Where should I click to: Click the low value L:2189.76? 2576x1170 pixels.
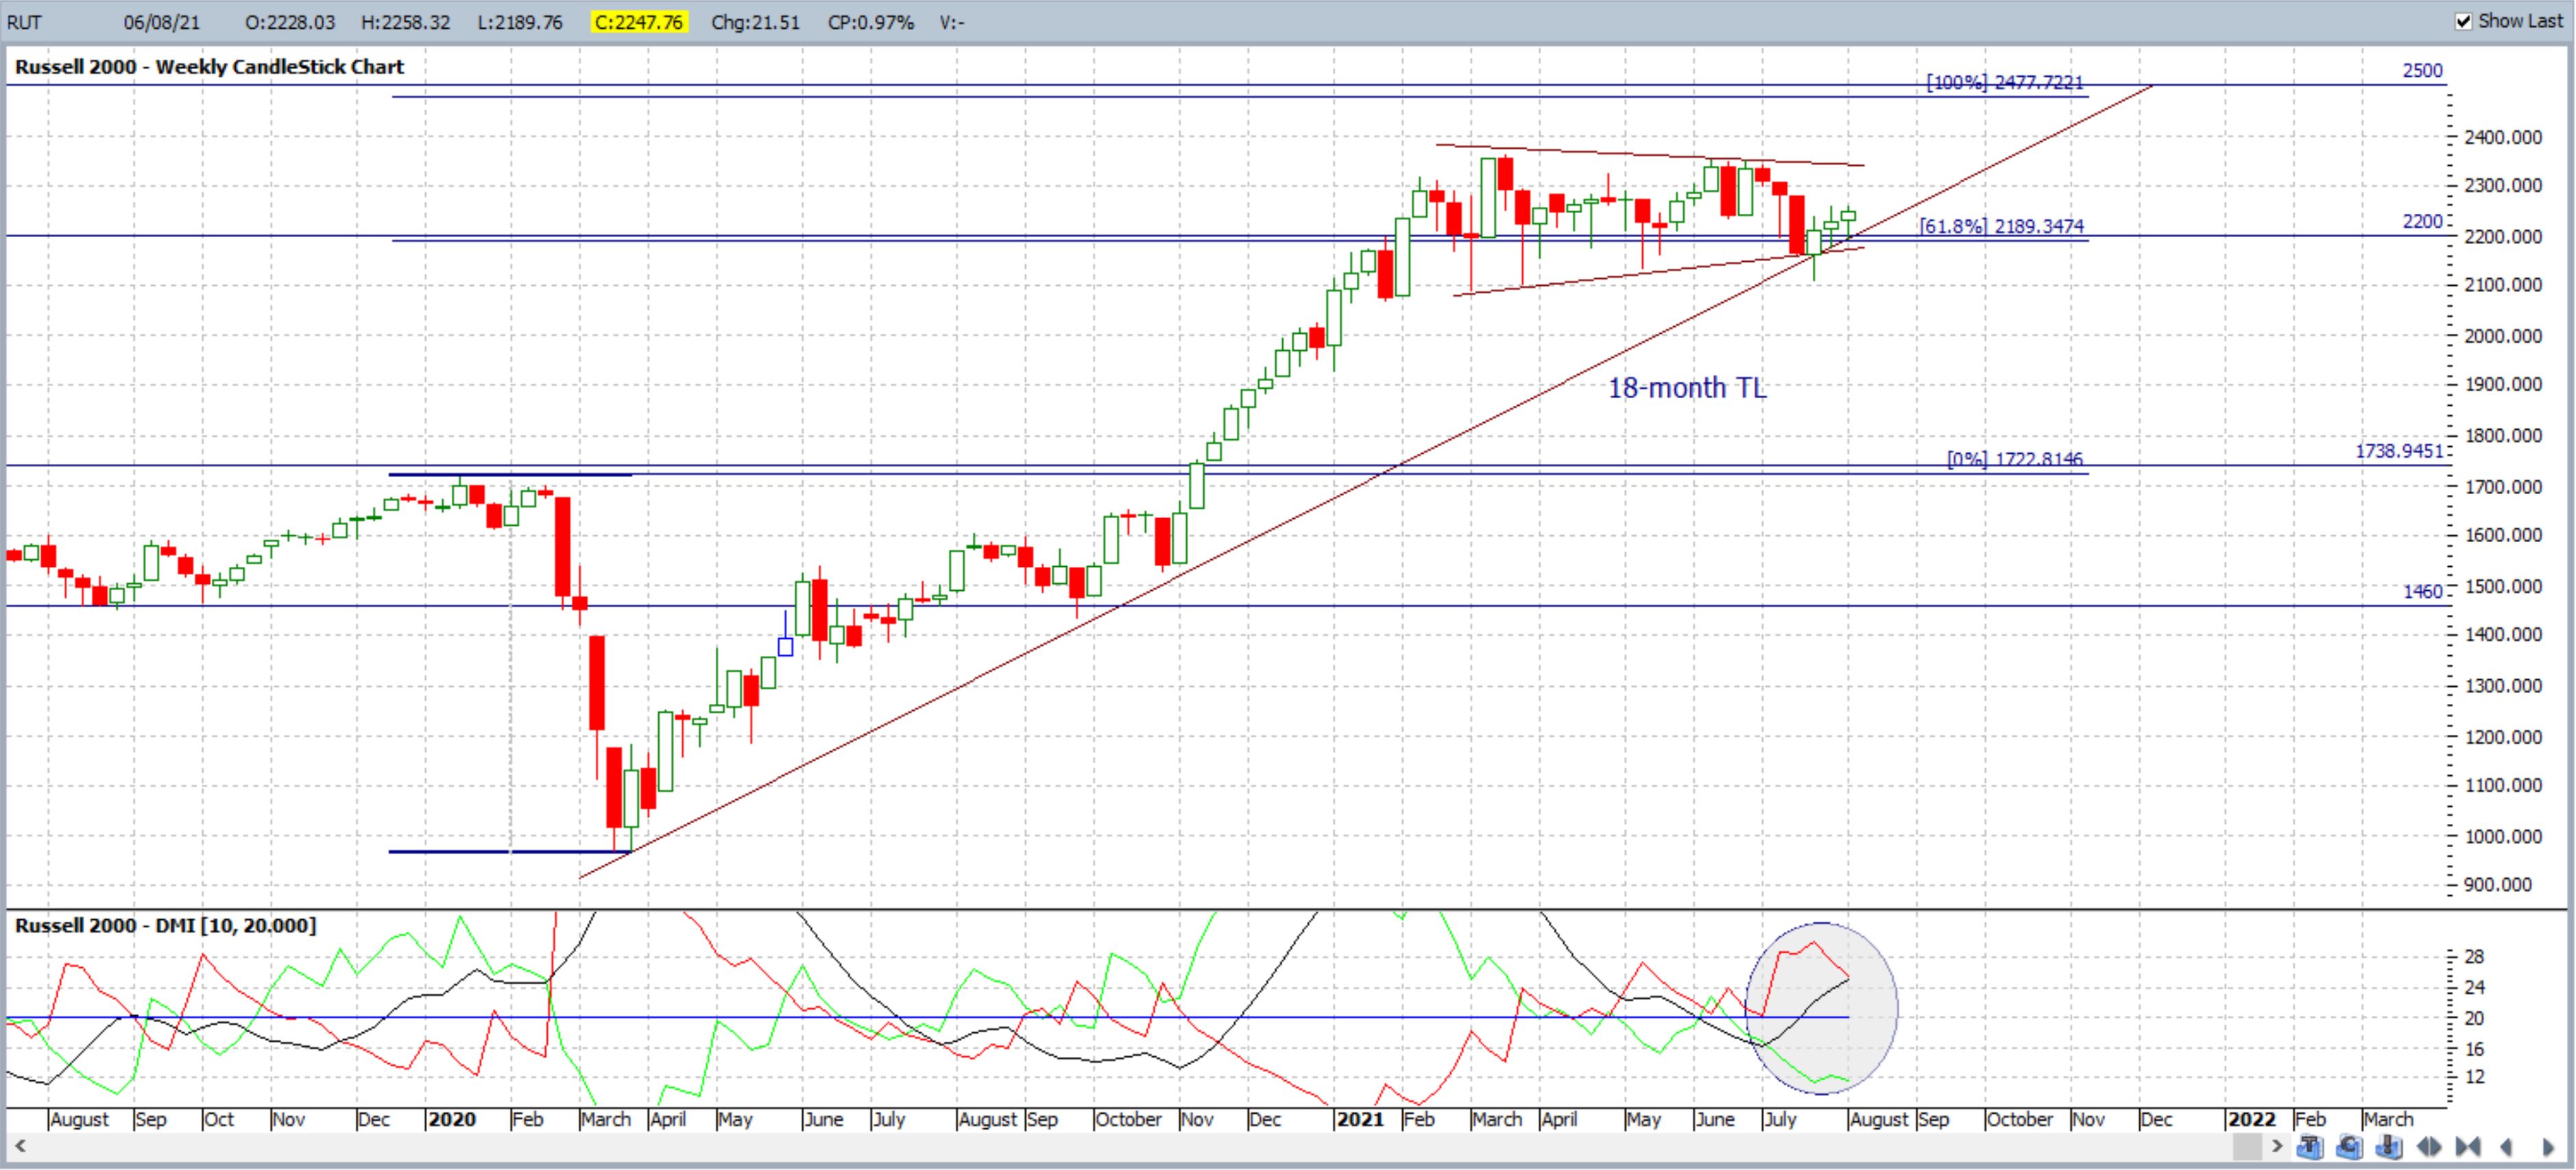pyautogui.click(x=520, y=22)
